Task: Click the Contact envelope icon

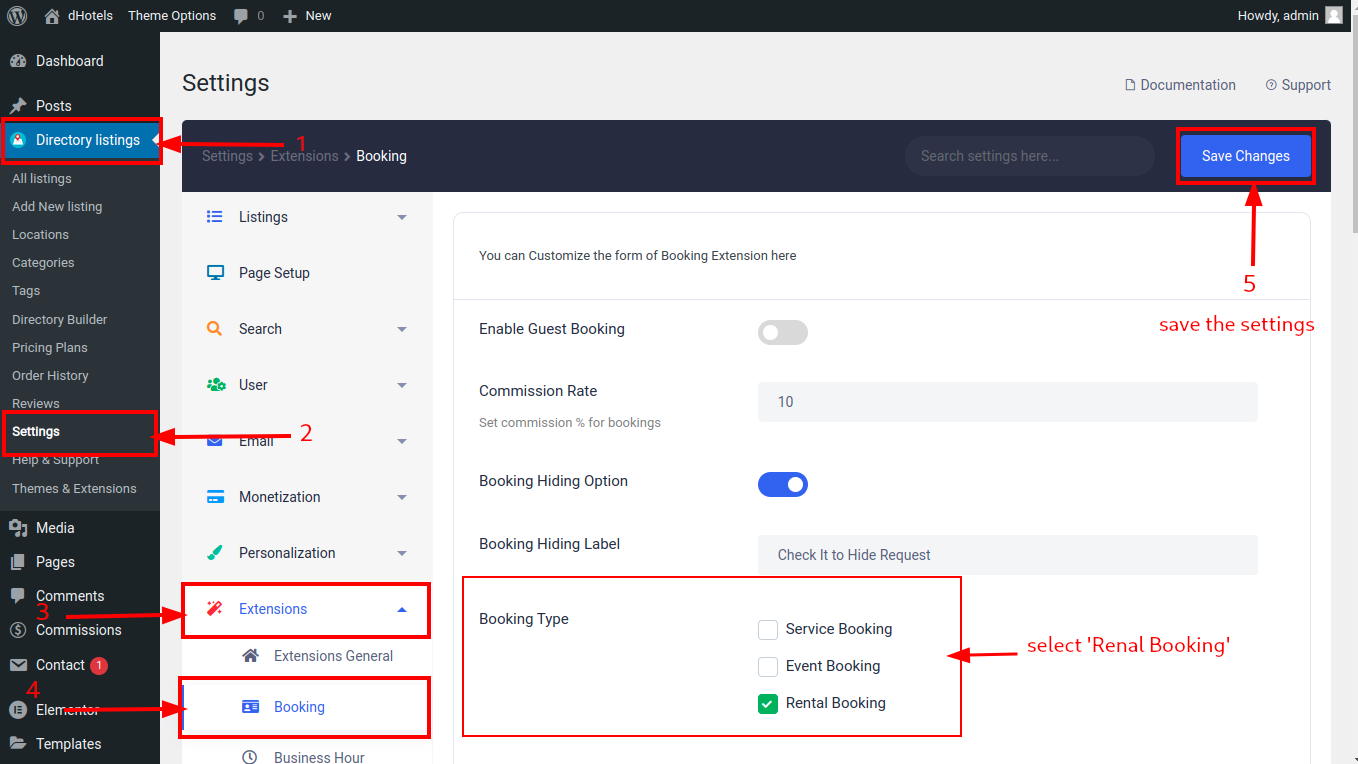Action: pos(18,665)
